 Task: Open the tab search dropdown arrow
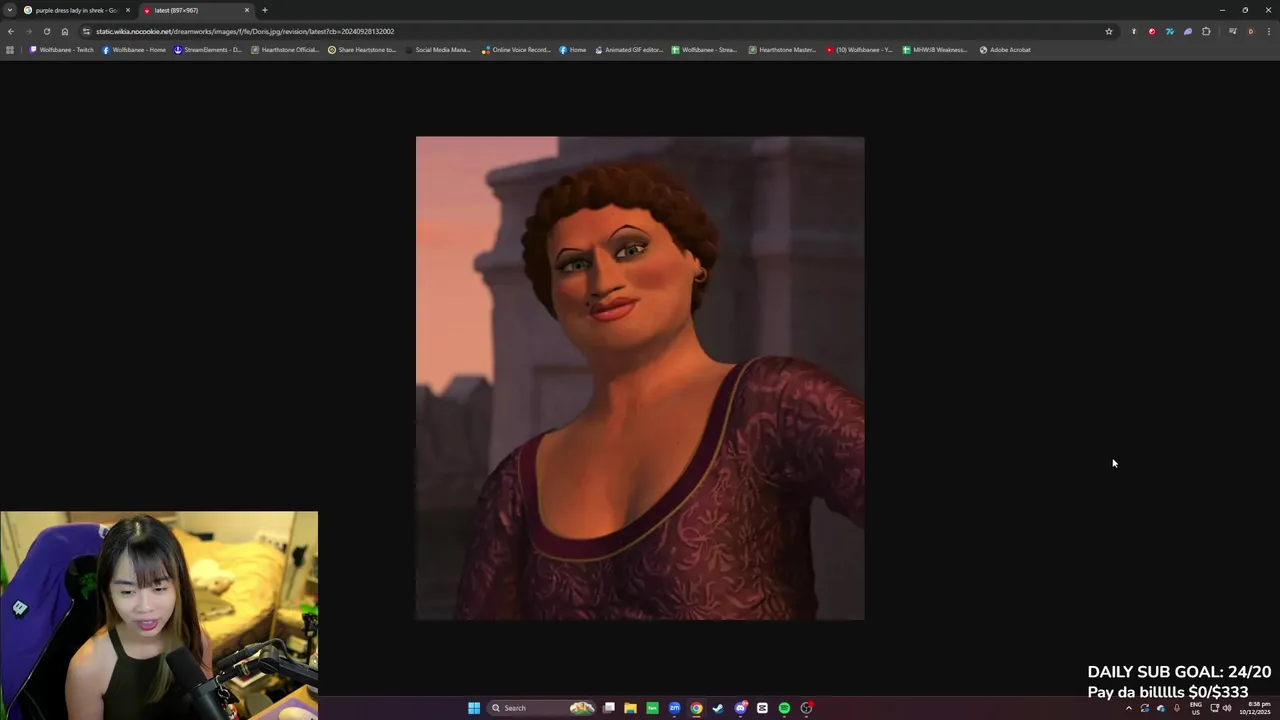coord(10,10)
